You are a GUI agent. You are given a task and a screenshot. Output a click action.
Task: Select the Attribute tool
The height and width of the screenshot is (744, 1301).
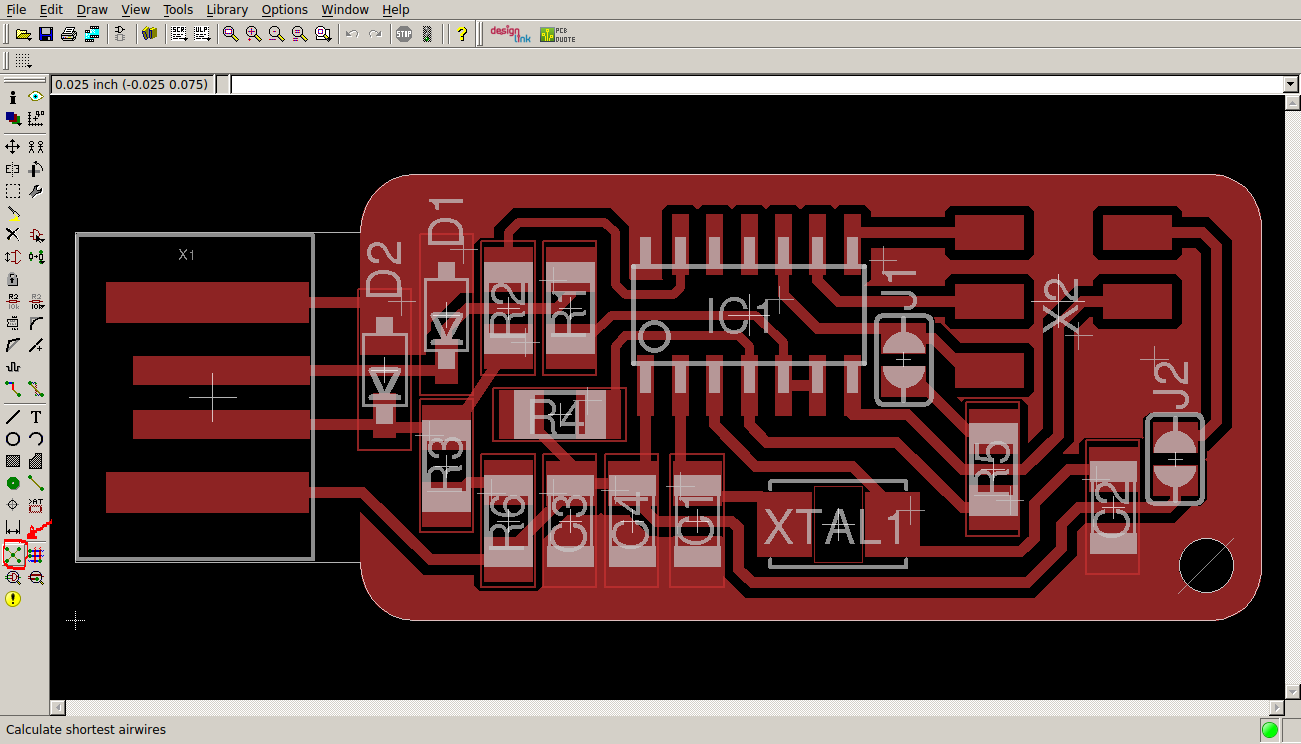36,505
